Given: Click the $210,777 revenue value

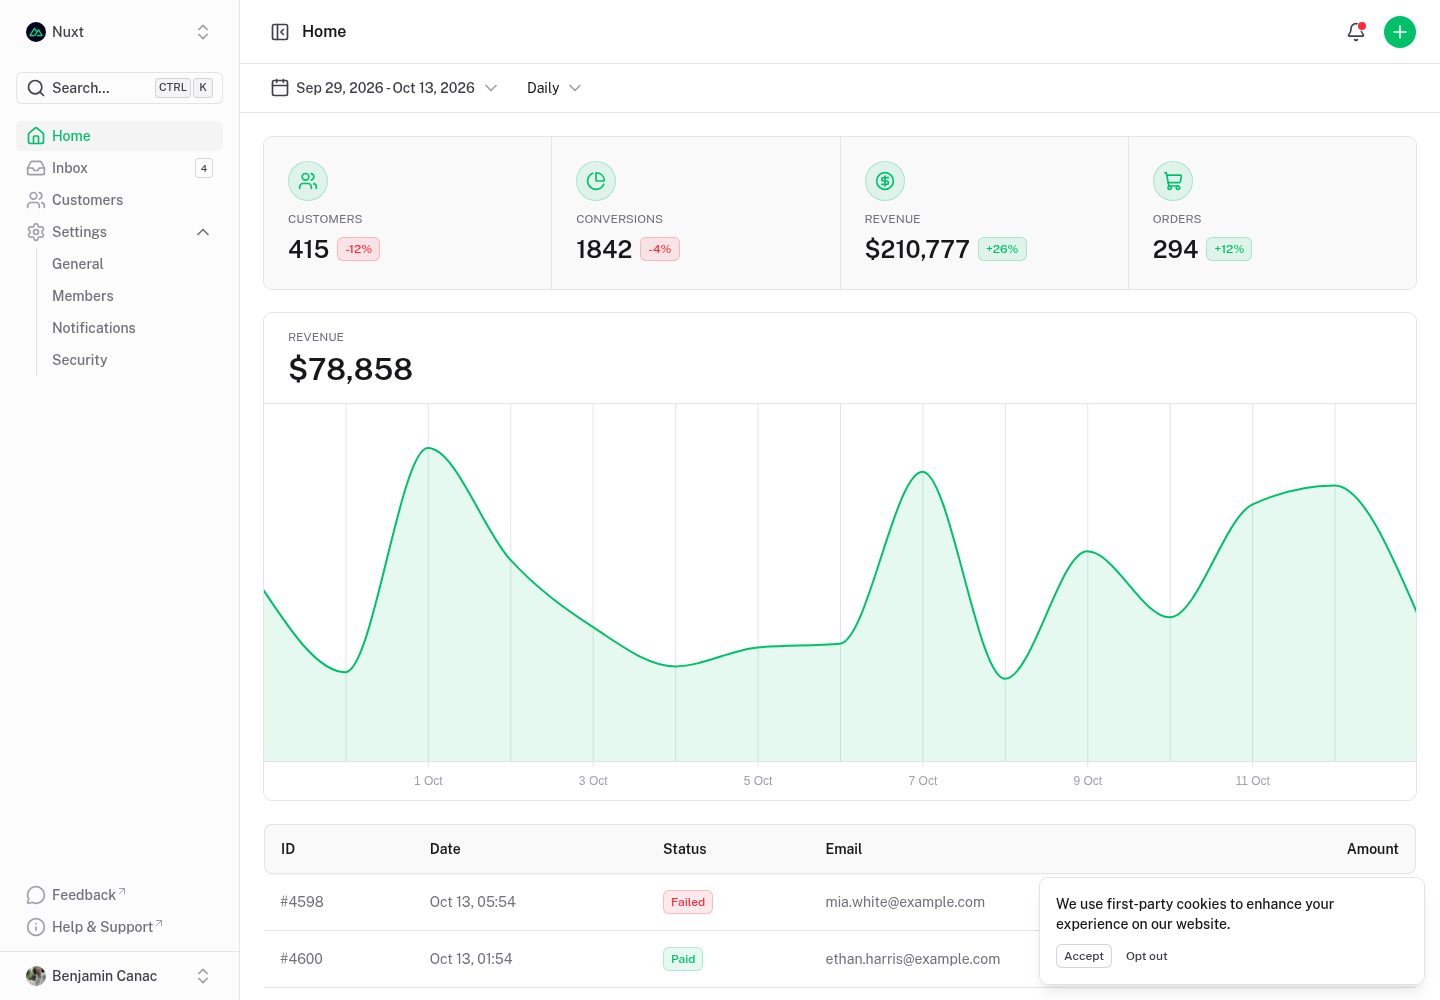Looking at the screenshot, I should (x=917, y=249).
